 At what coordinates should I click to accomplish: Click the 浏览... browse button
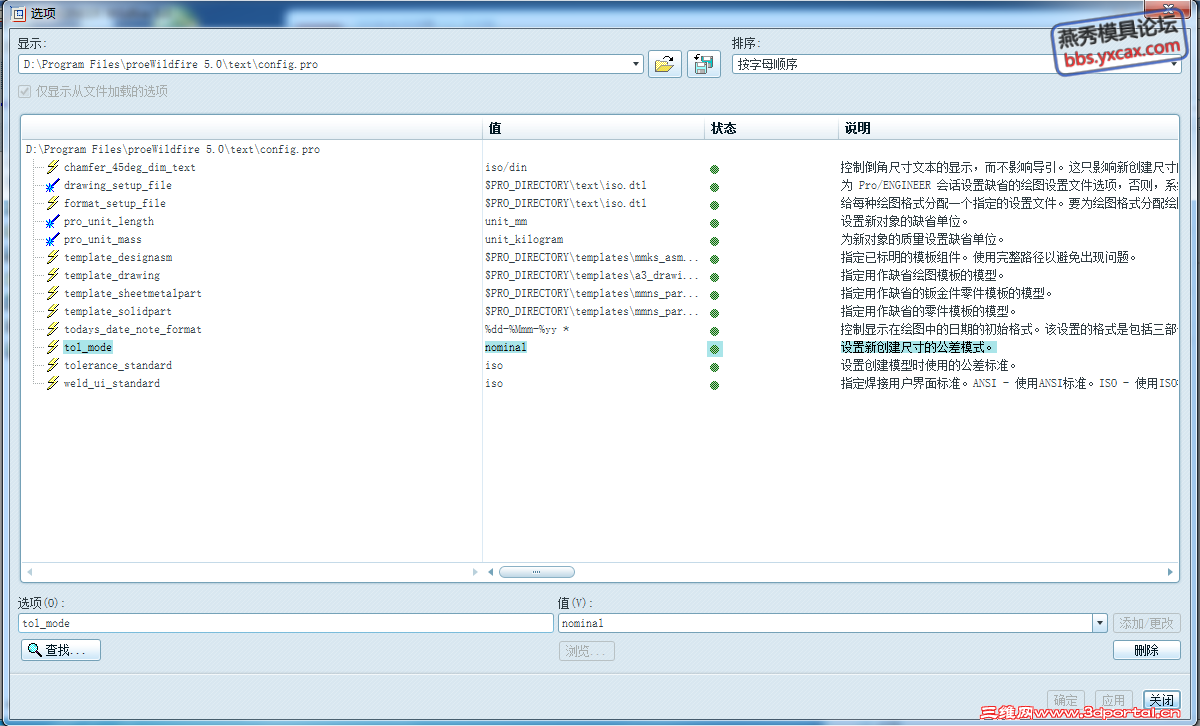pyautogui.click(x=587, y=651)
